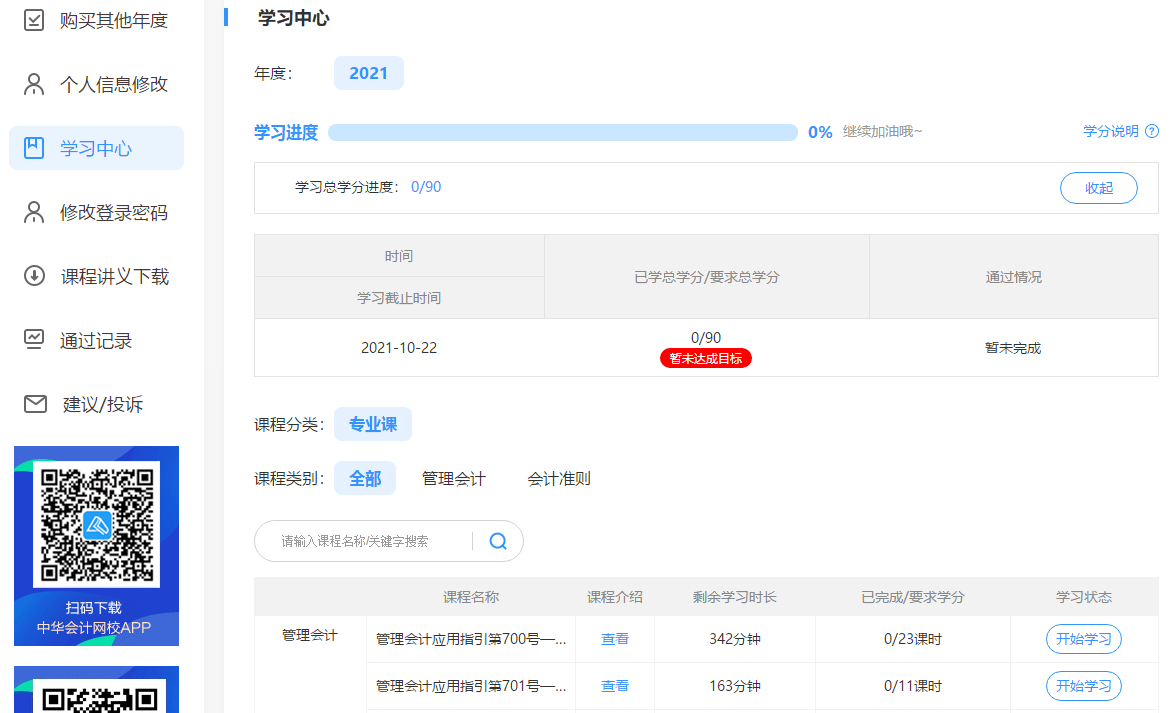Click the red 暂未达成目标 badge
The height and width of the screenshot is (713, 1172).
pos(706,359)
